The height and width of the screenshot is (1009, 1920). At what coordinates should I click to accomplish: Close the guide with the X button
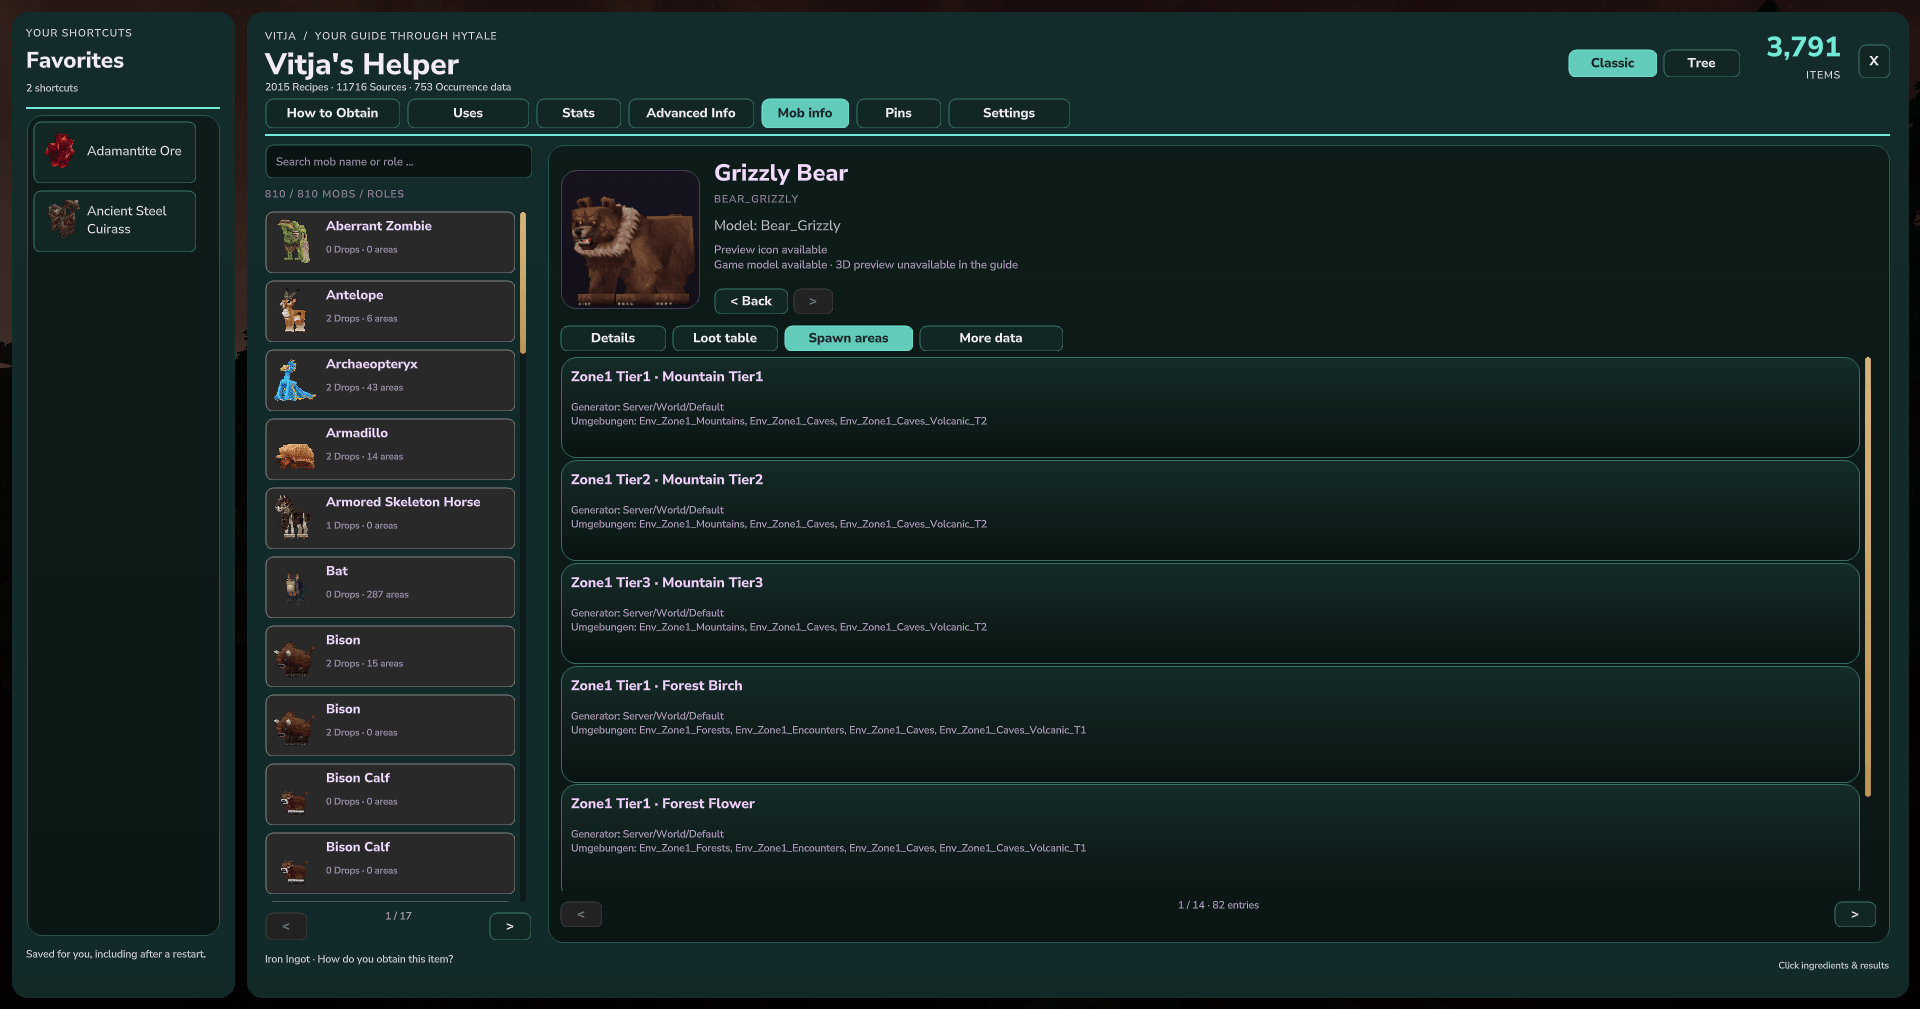(1874, 61)
